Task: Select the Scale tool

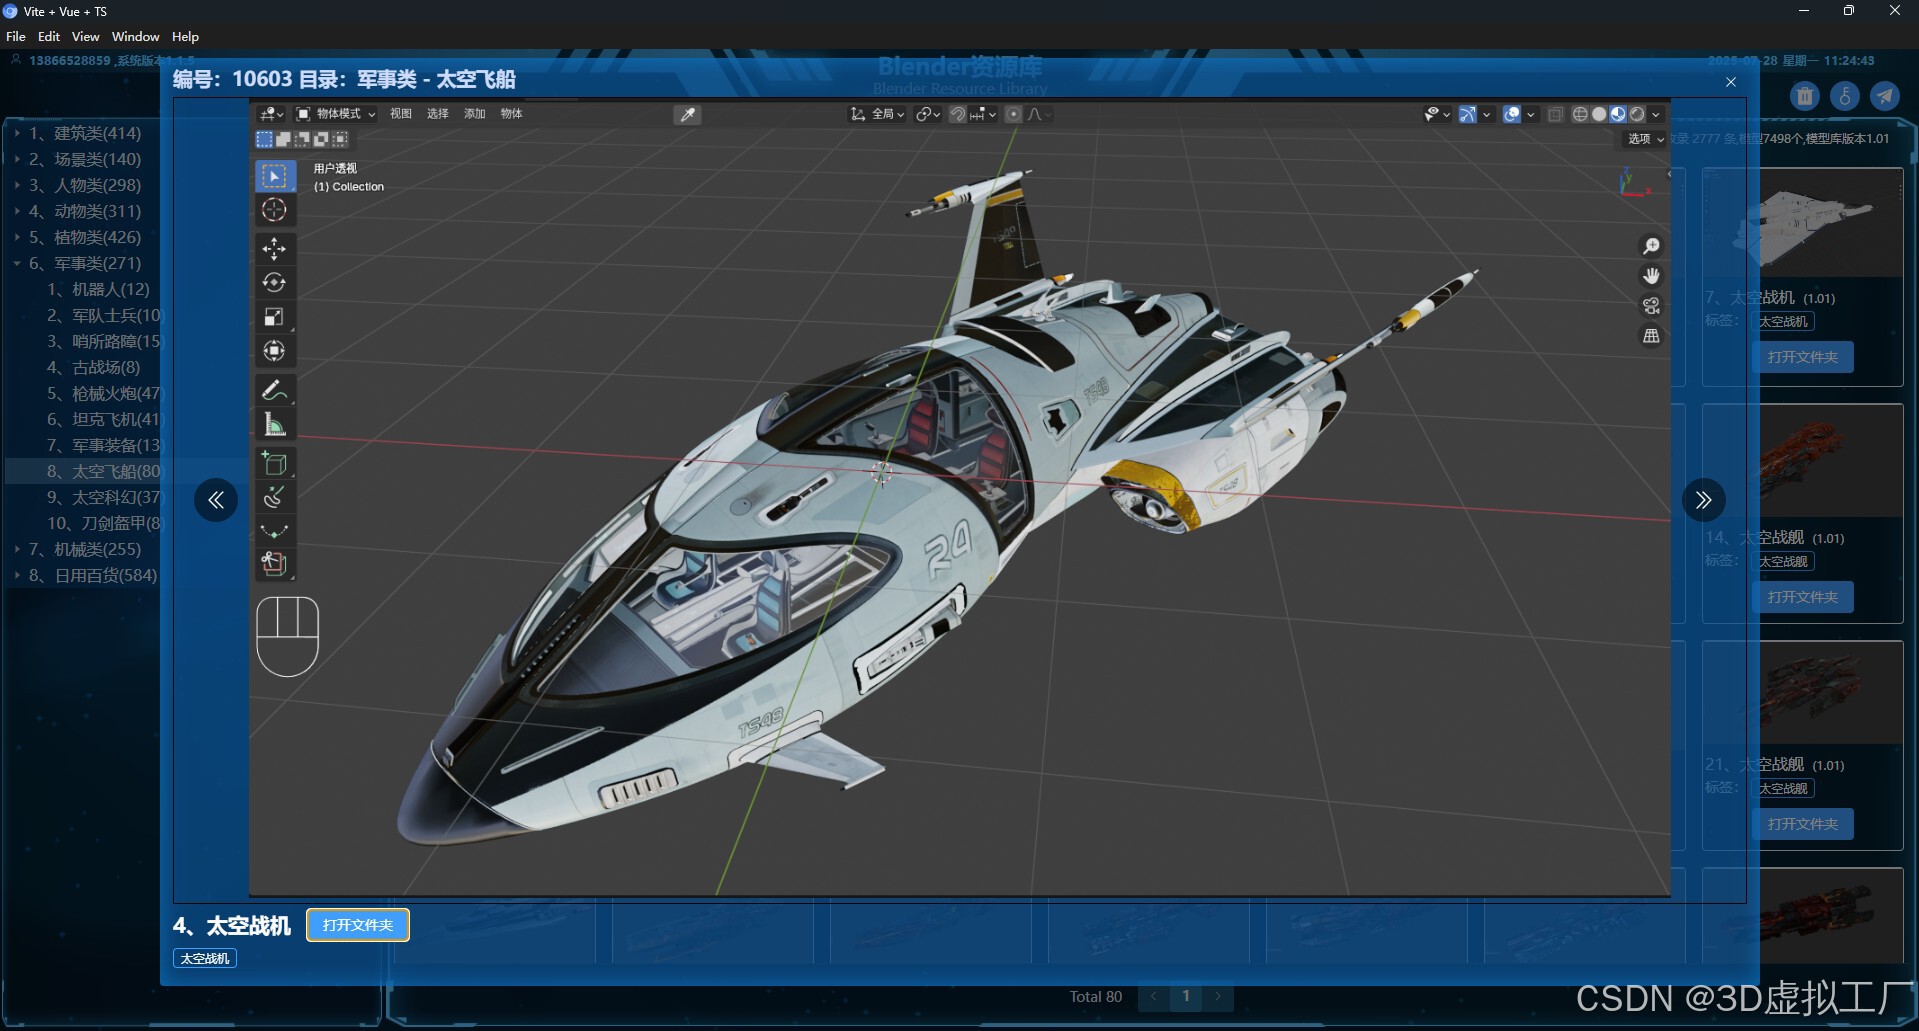Action: tap(274, 316)
